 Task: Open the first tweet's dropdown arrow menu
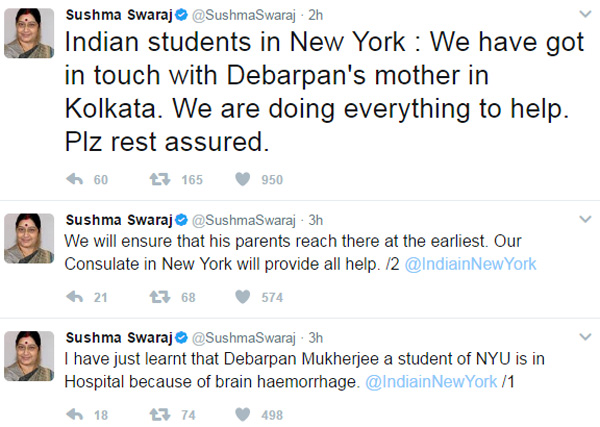coord(586,15)
